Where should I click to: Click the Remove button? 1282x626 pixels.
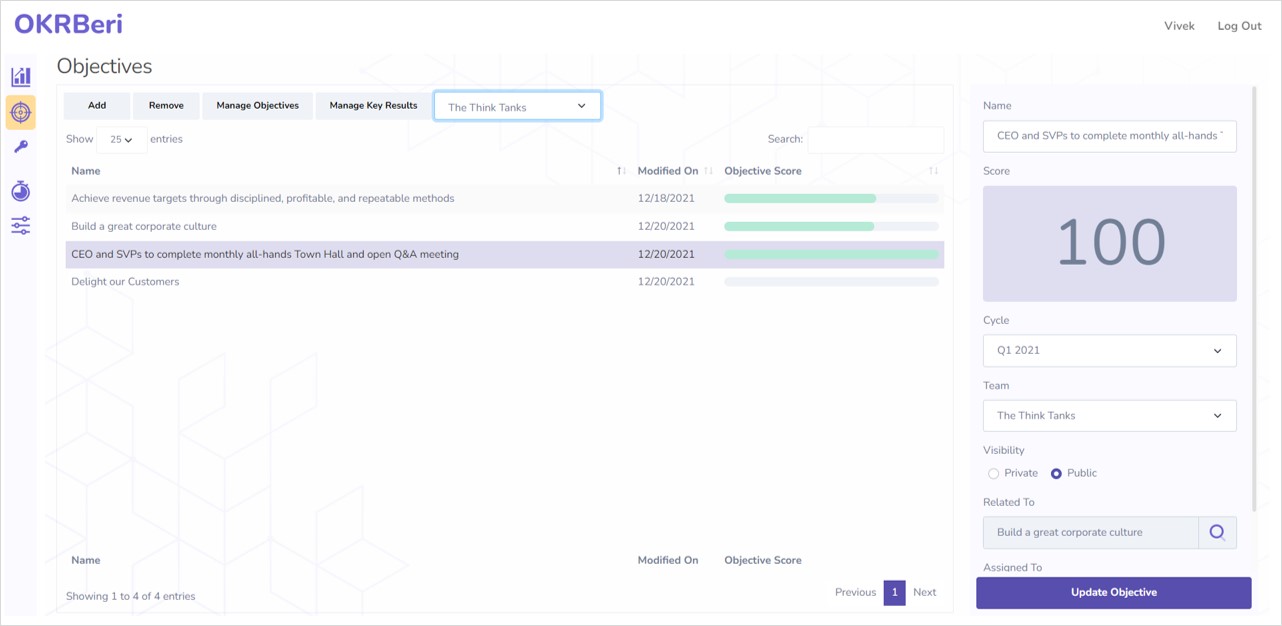(x=166, y=106)
